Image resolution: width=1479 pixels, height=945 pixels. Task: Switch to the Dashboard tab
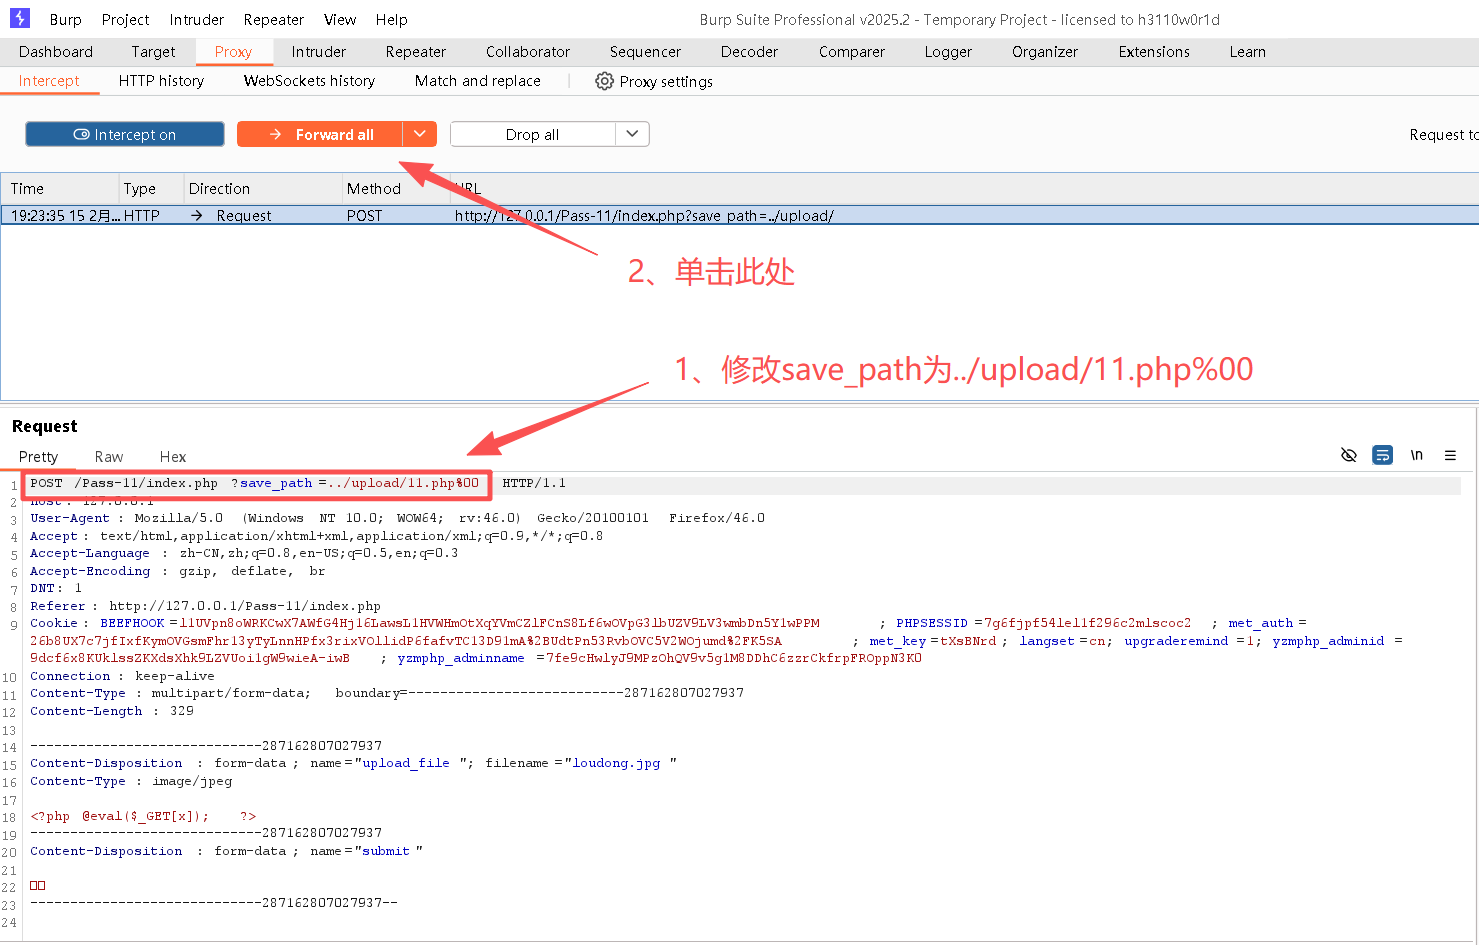56,52
